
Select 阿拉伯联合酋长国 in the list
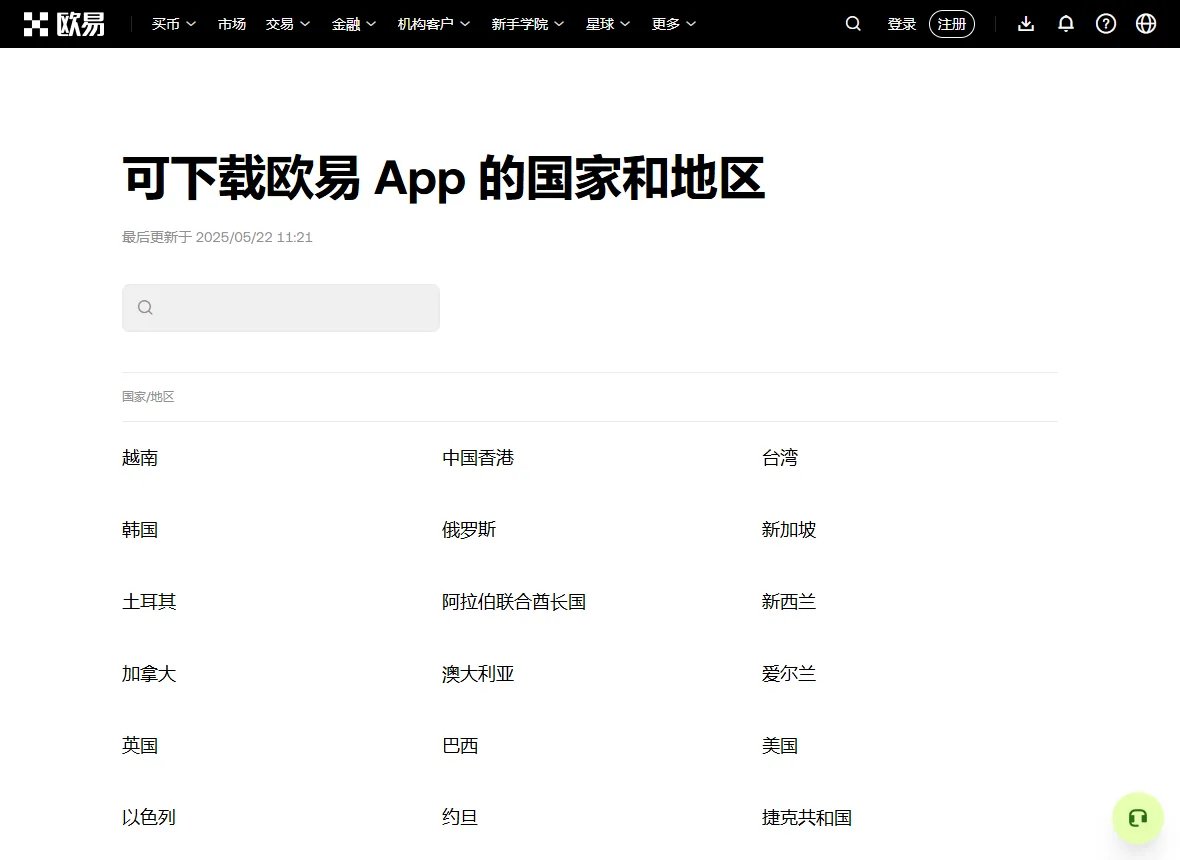tap(514, 602)
